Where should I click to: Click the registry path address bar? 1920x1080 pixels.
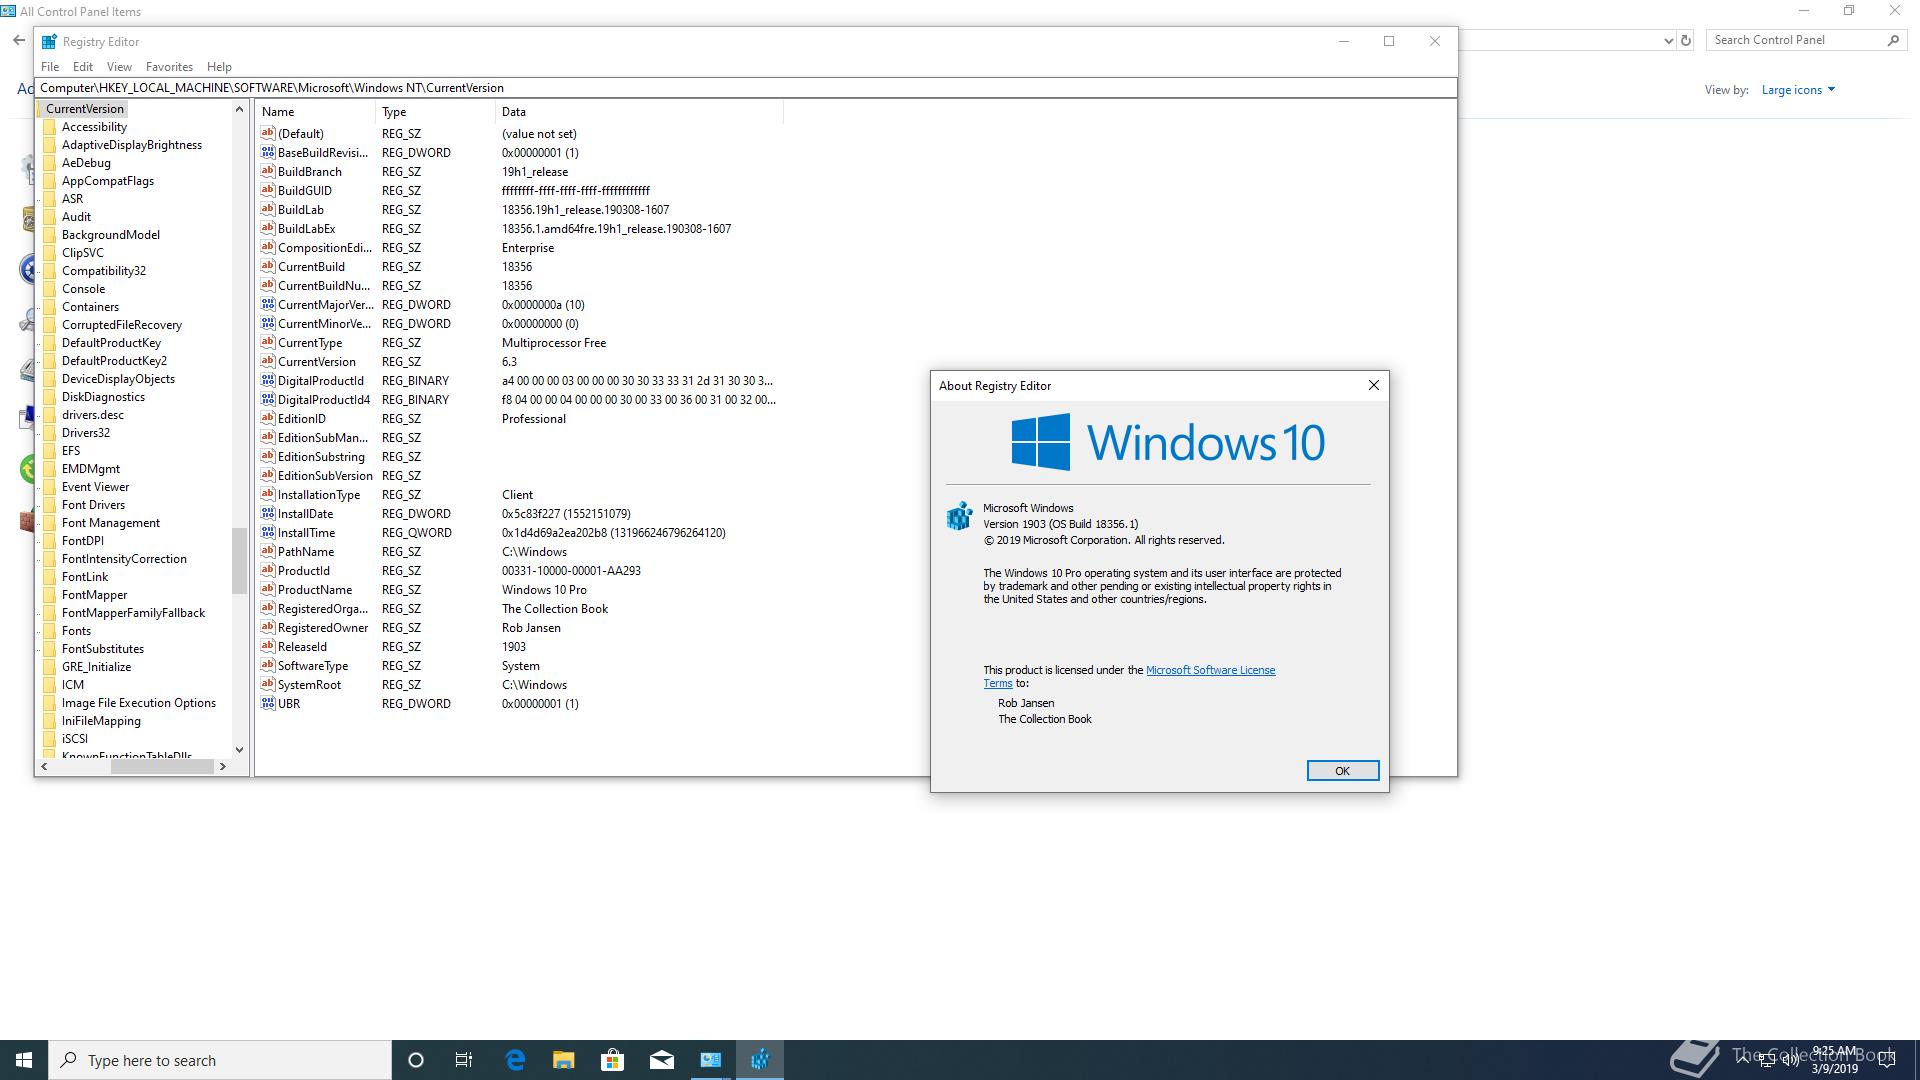click(x=746, y=88)
